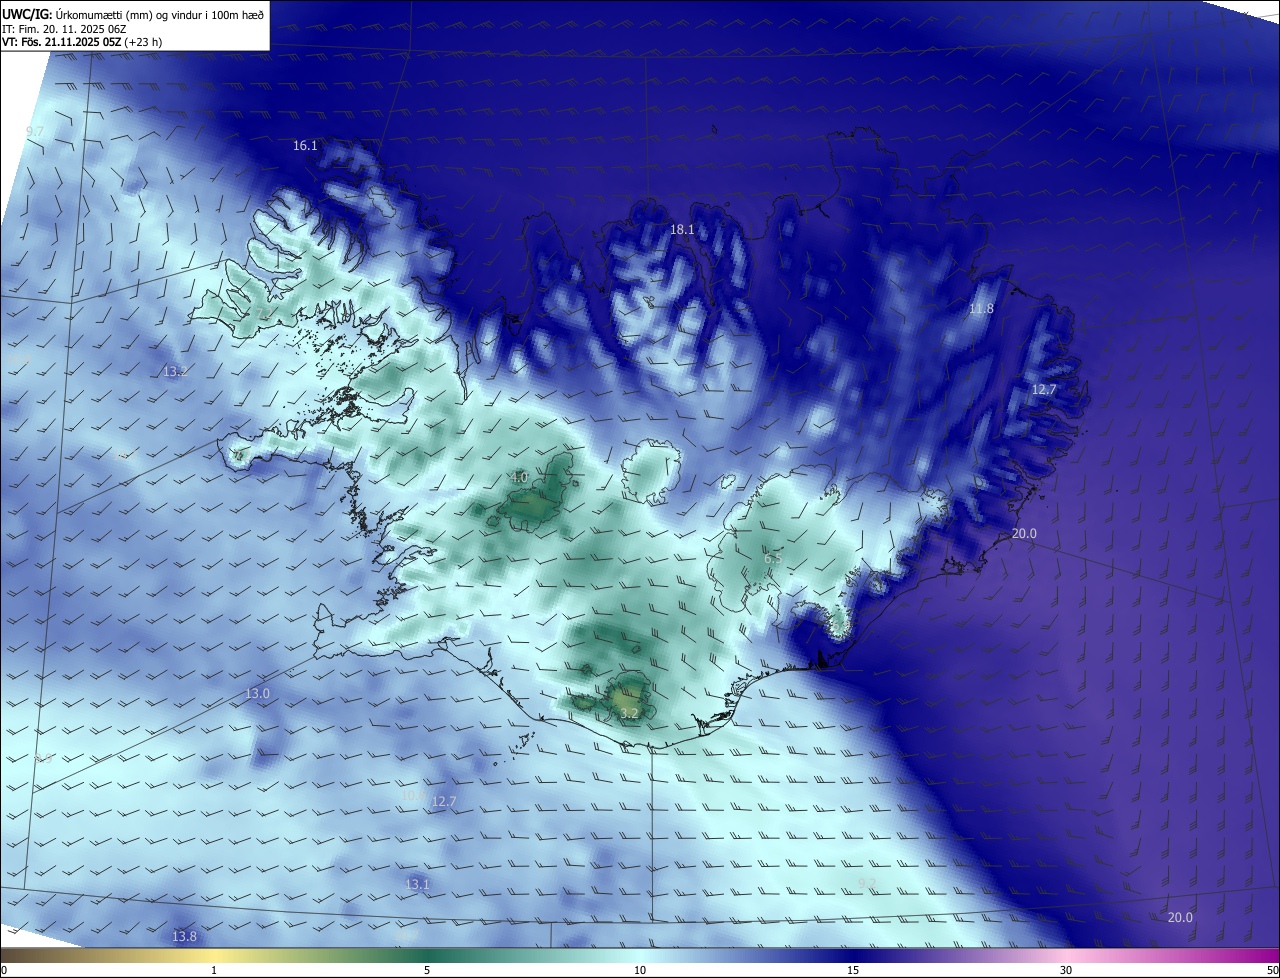The height and width of the screenshot is (978, 1280).
Task: Click the colorbar tick label 30
Action: tap(1066, 970)
